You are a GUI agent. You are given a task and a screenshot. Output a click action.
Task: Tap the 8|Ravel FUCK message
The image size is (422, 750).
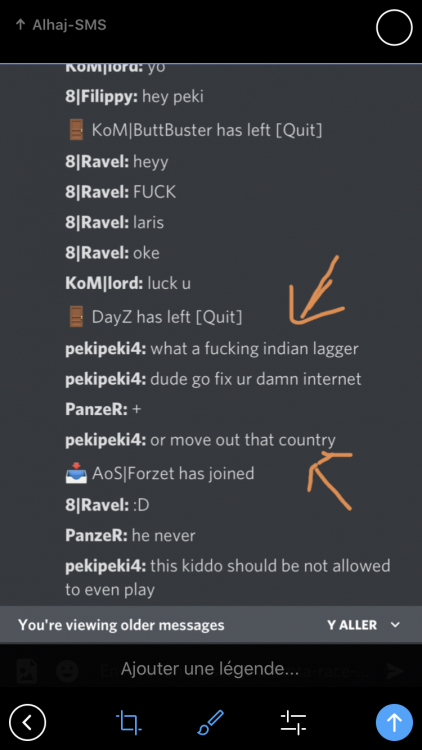(x=121, y=192)
